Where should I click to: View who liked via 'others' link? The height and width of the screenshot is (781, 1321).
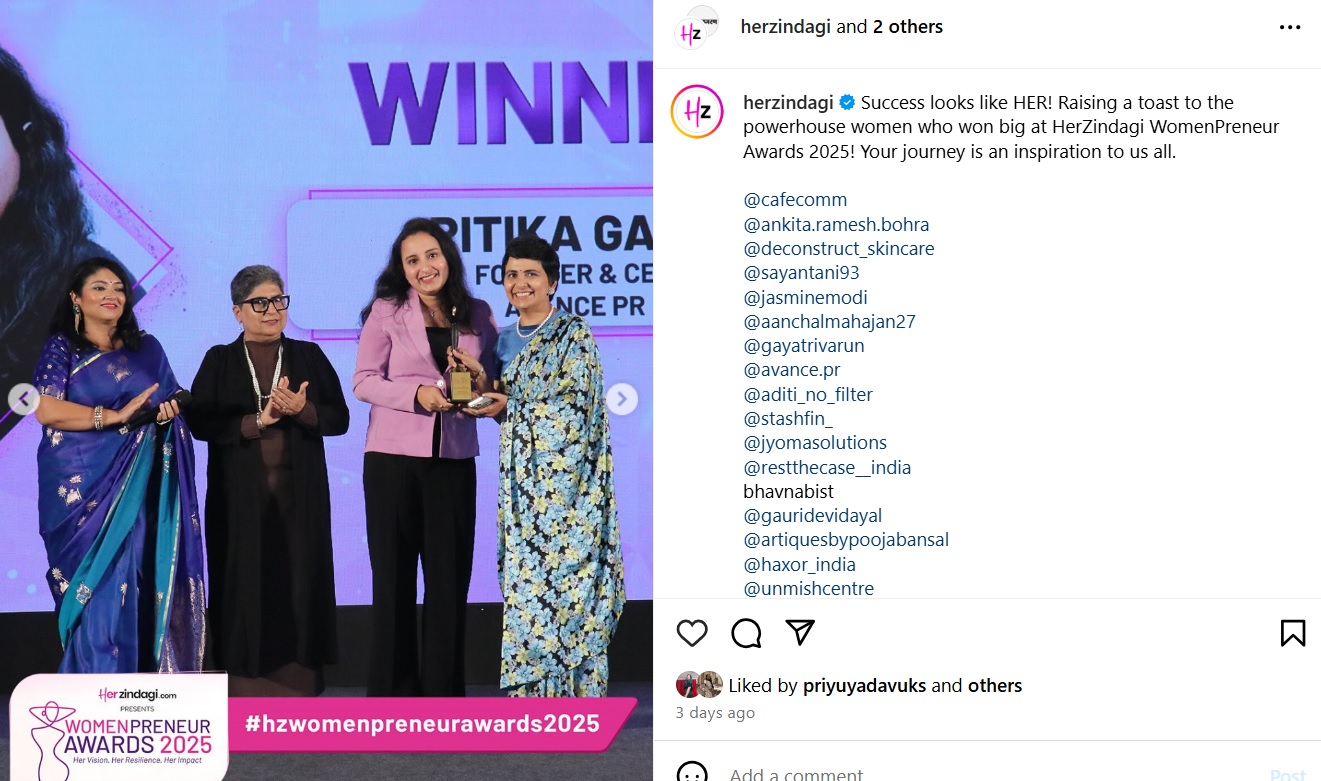point(995,685)
